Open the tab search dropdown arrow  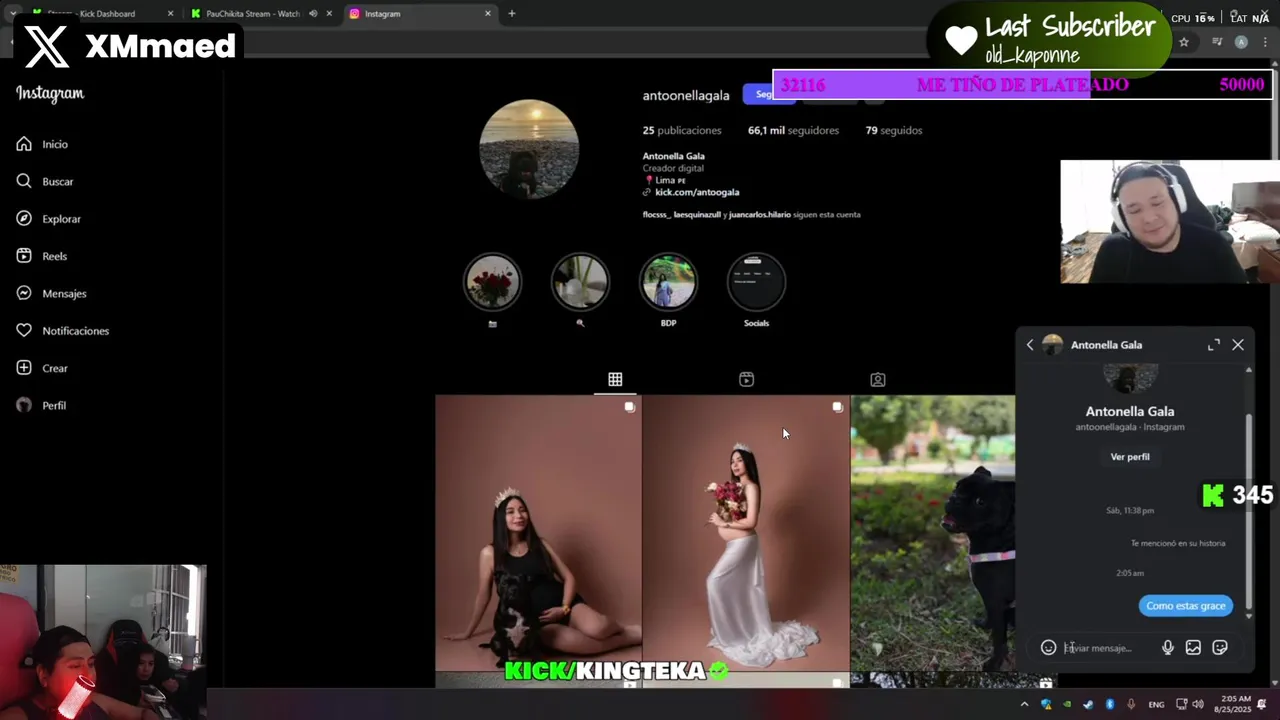13,14
